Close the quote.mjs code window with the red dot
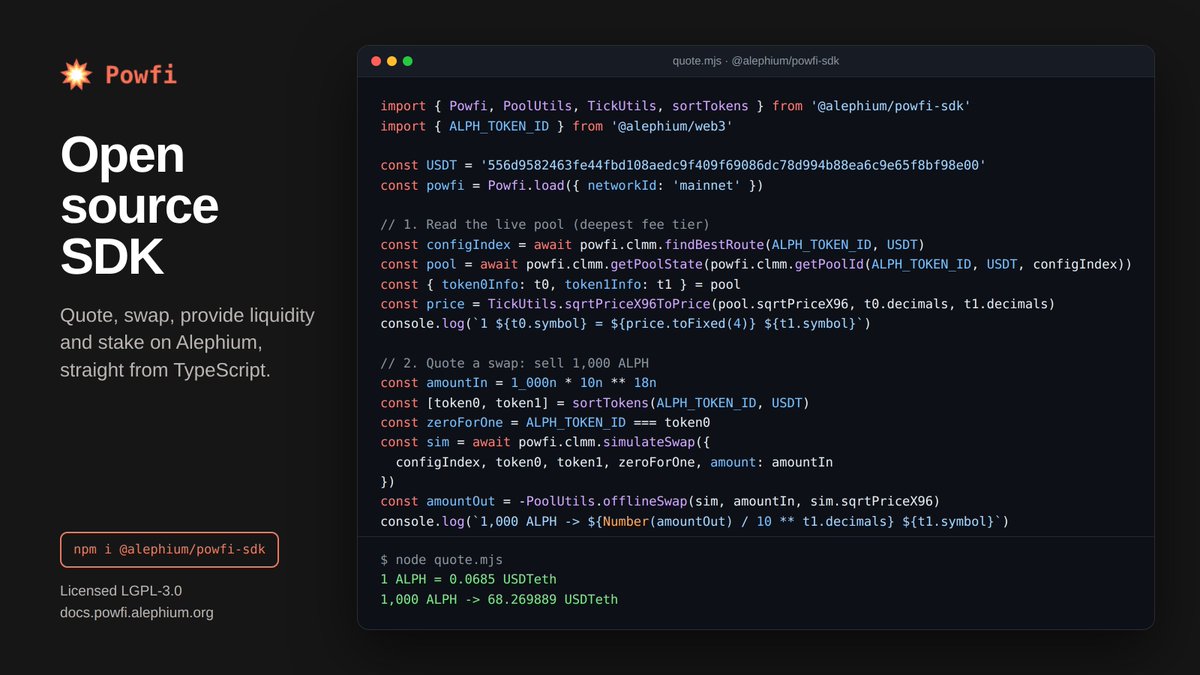This screenshot has height=675, width=1200. [376, 61]
